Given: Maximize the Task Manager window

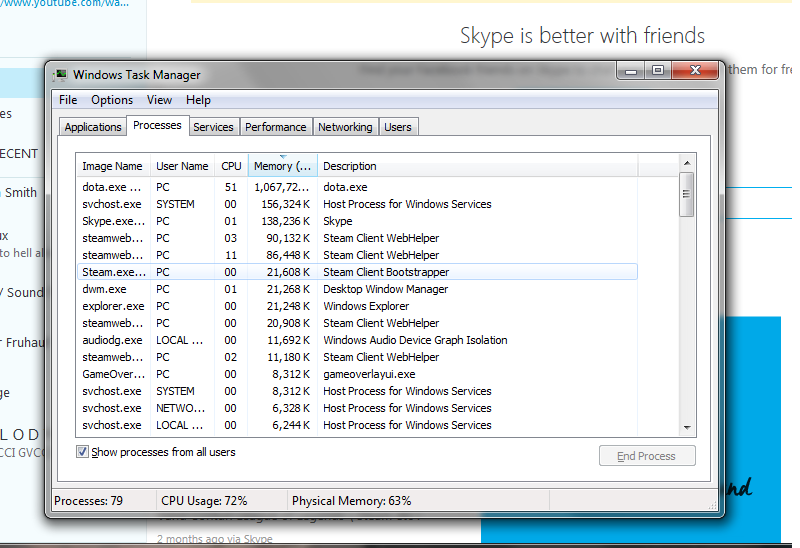Looking at the screenshot, I should click(658, 70).
